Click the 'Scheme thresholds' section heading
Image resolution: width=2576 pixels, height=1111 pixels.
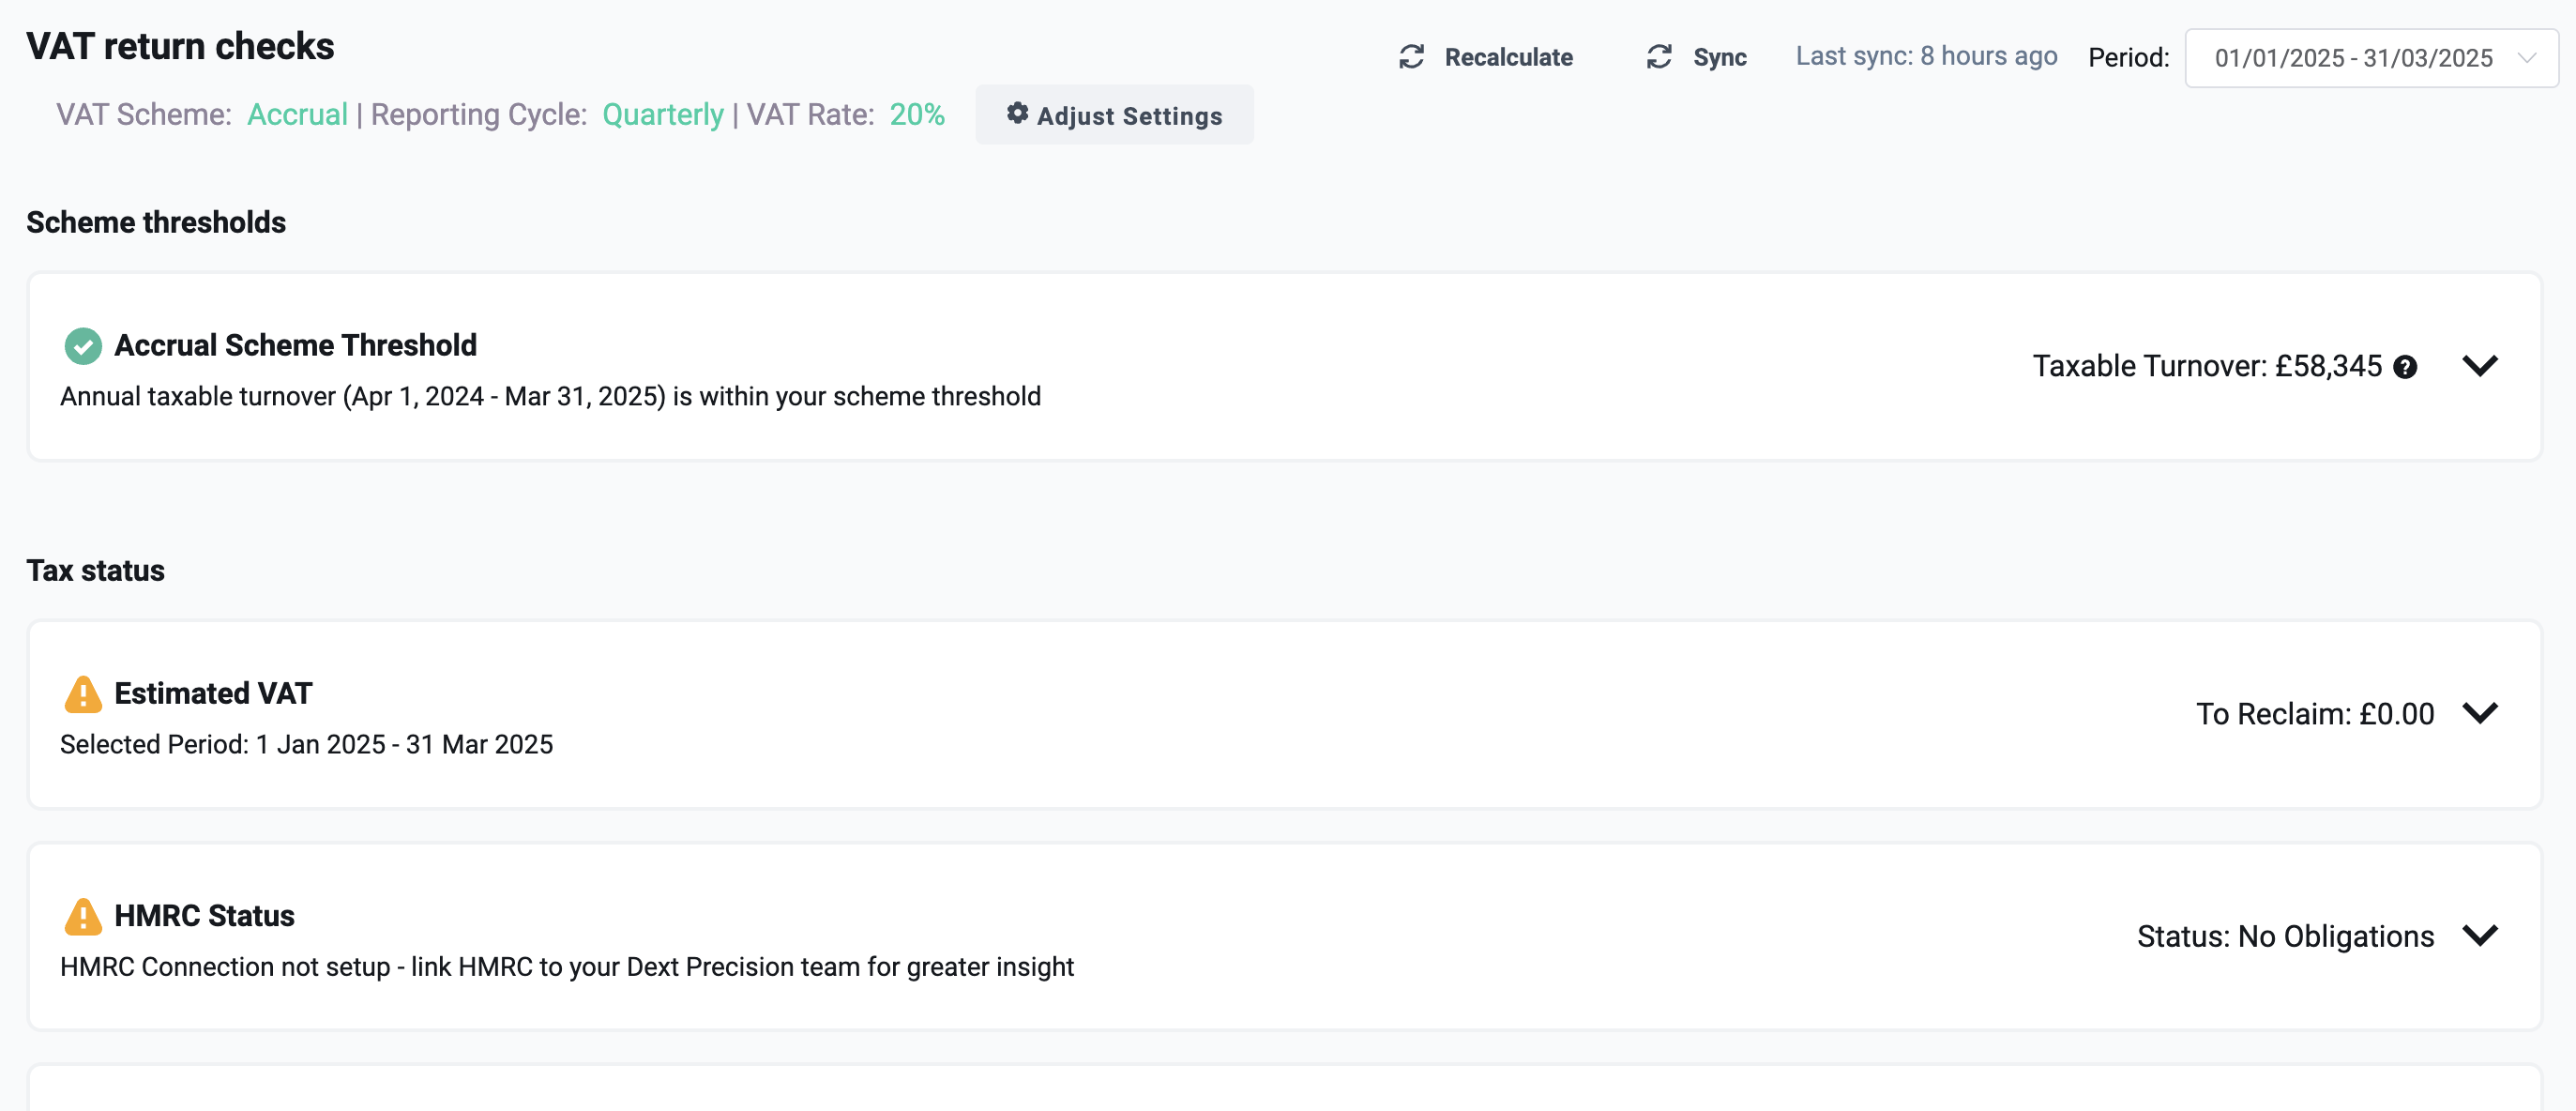(x=156, y=222)
